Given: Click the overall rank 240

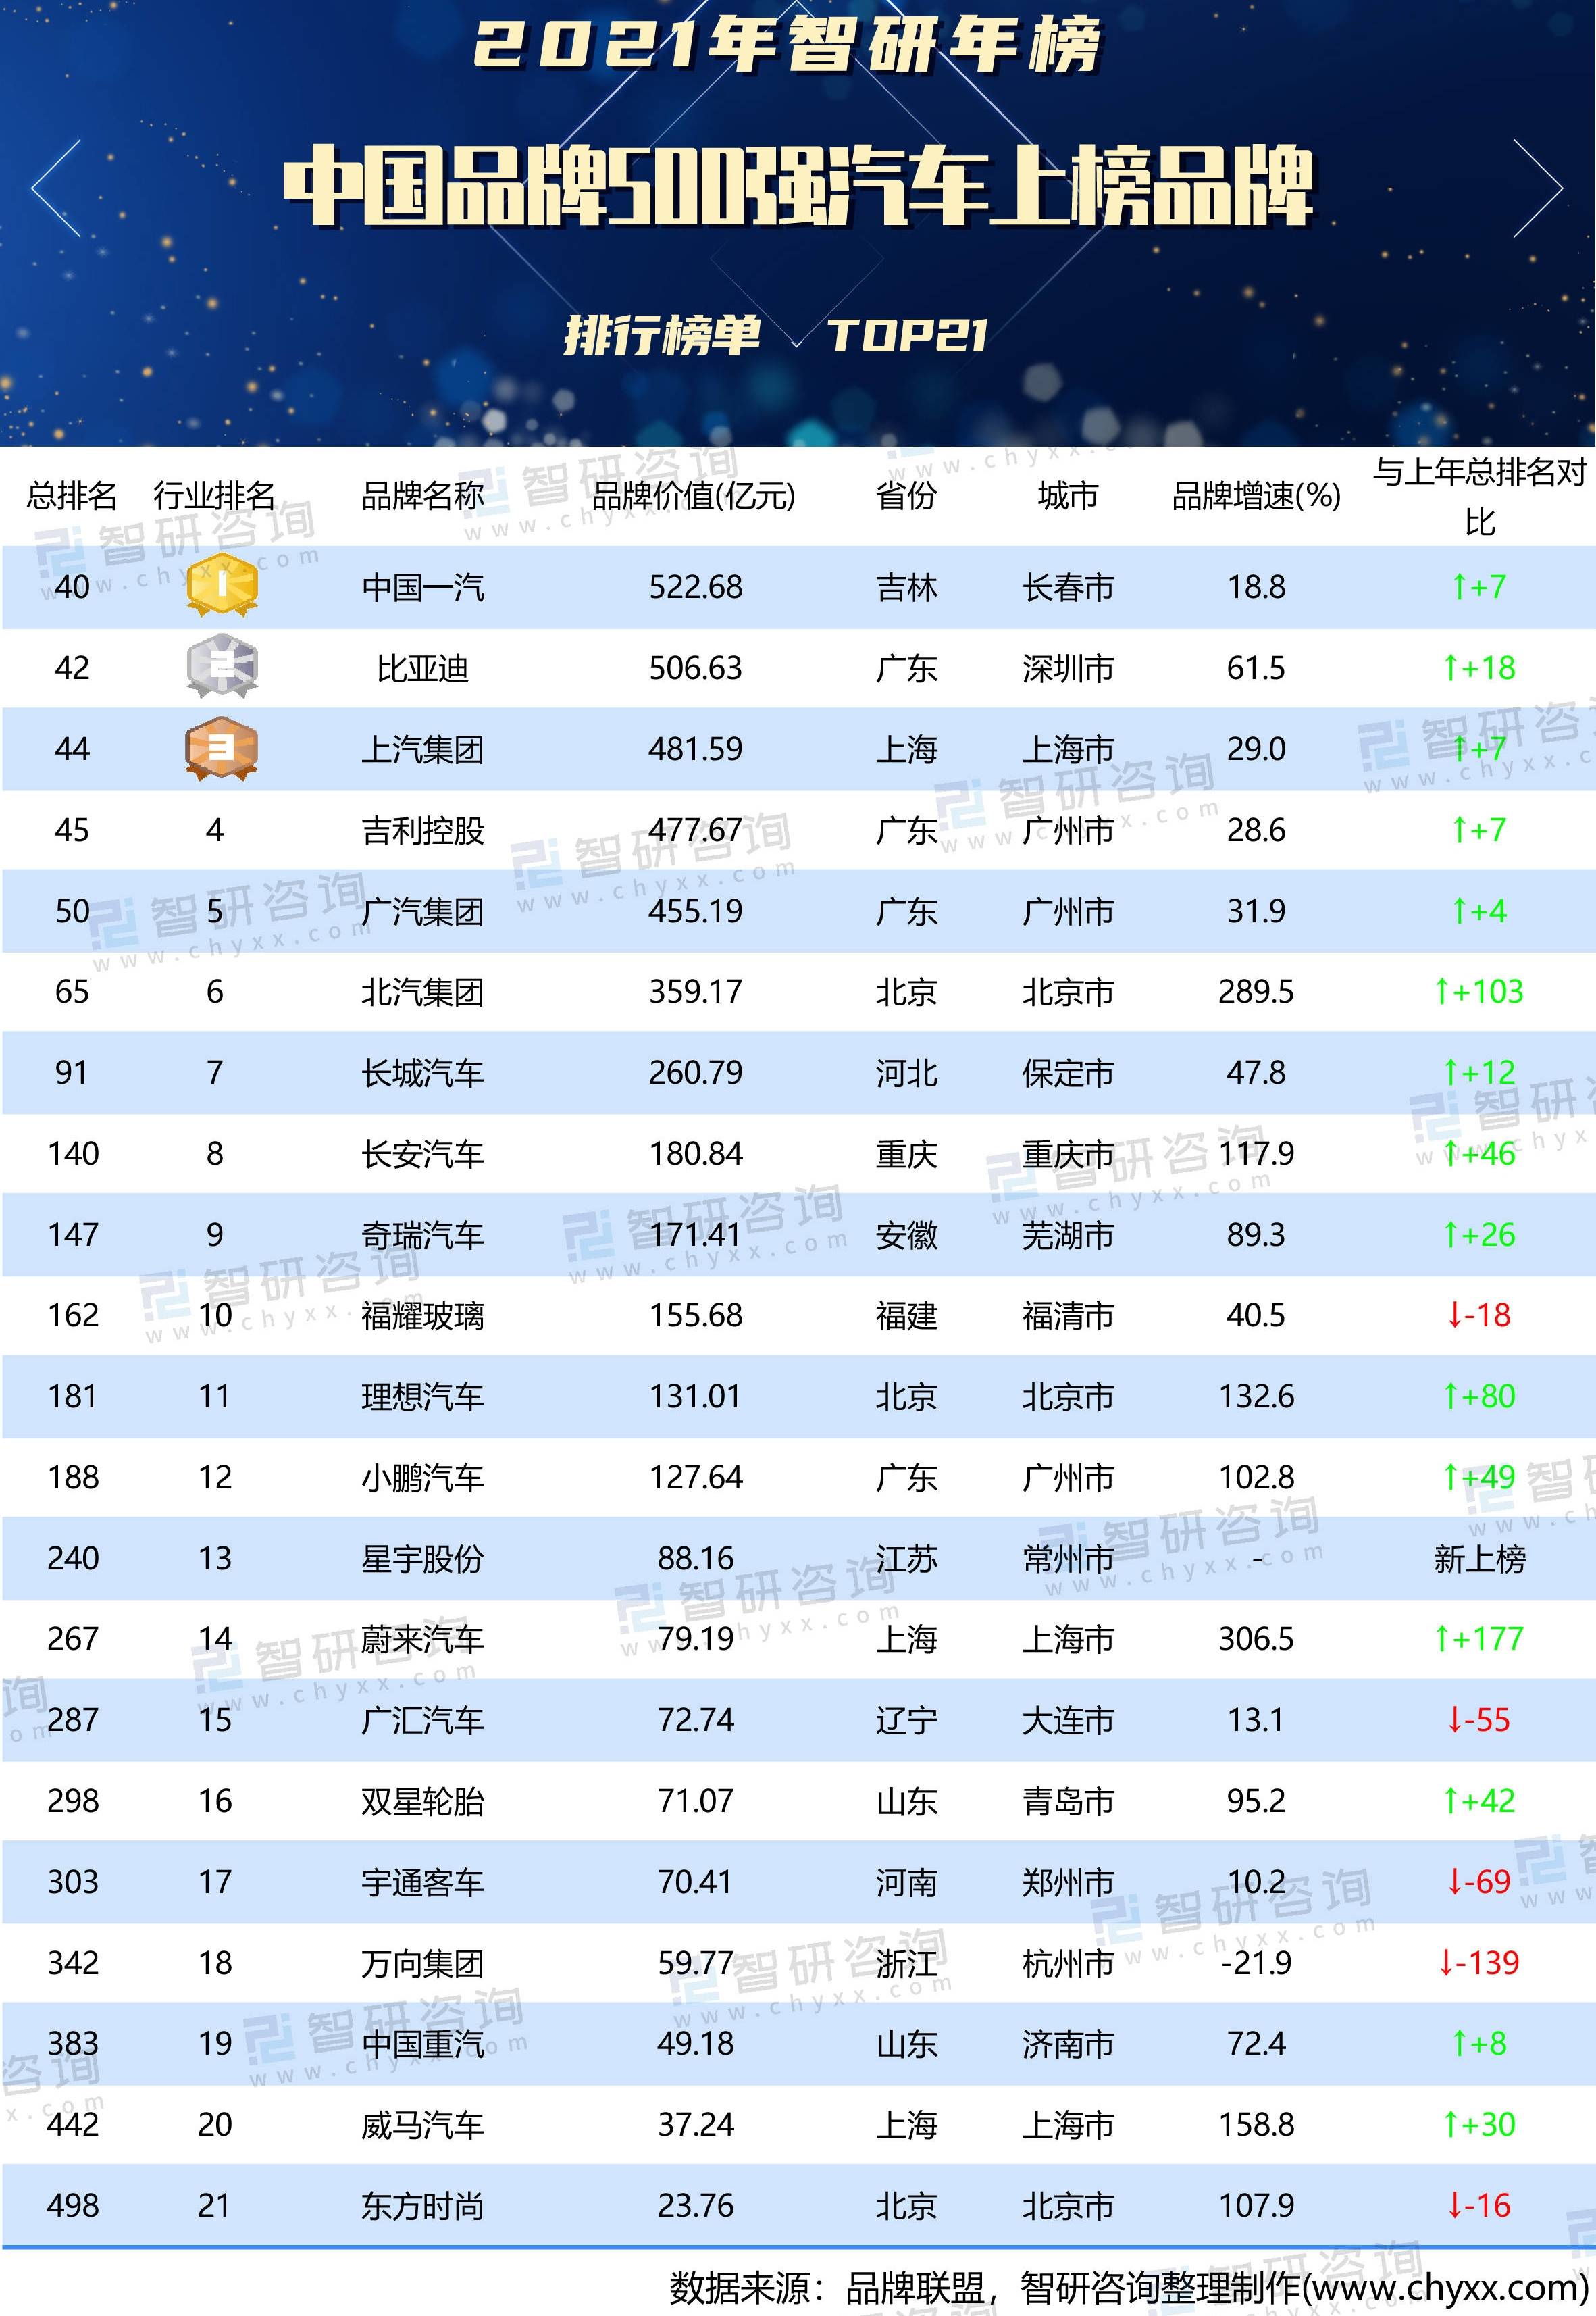Looking at the screenshot, I should click(72, 1557).
